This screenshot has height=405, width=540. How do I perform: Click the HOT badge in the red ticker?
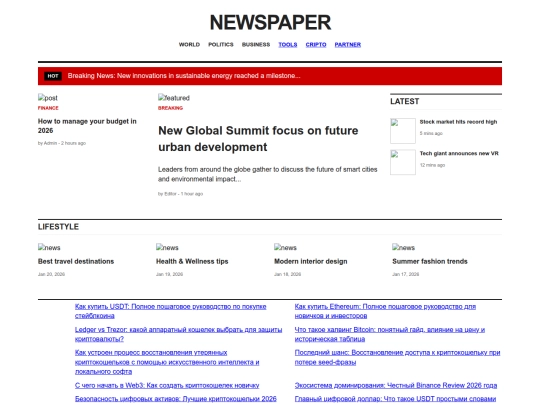pyautogui.click(x=53, y=76)
